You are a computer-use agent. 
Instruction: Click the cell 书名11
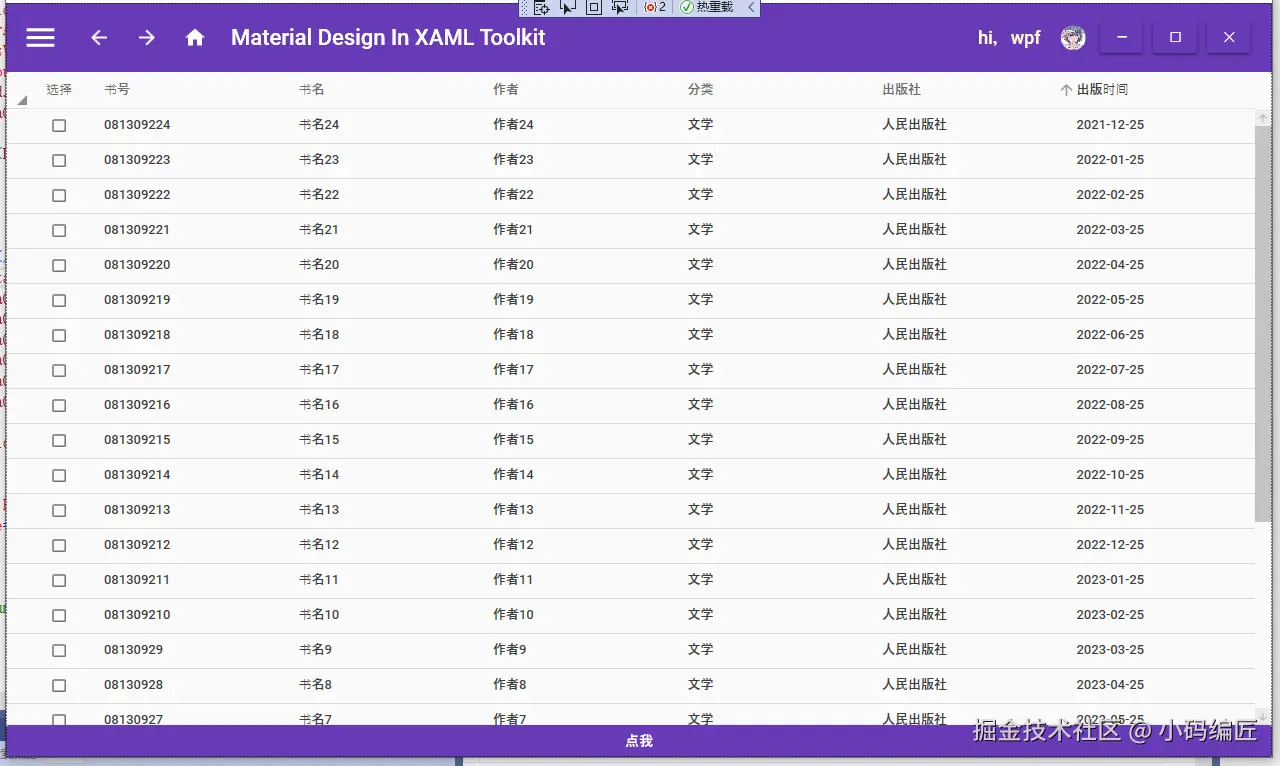pos(319,580)
